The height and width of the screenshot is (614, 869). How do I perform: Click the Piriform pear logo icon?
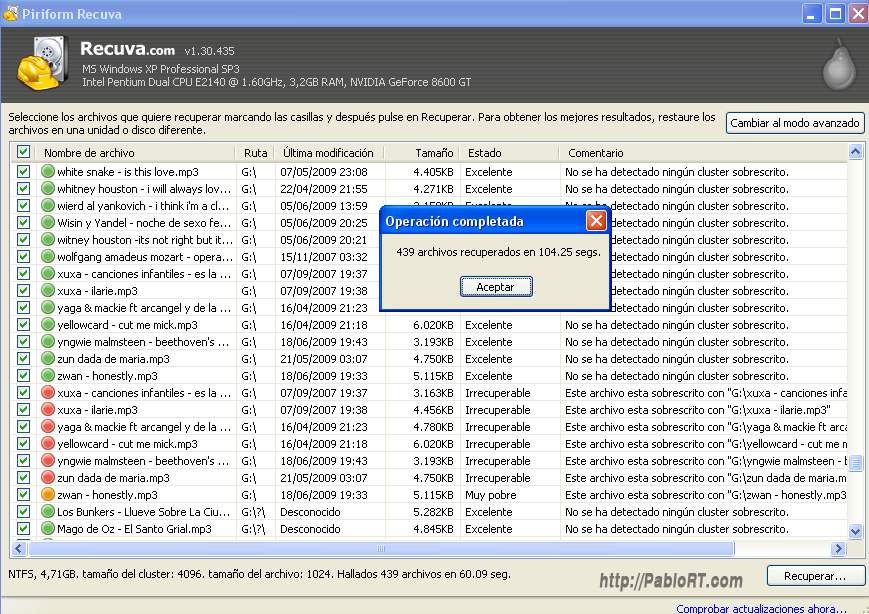click(838, 64)
